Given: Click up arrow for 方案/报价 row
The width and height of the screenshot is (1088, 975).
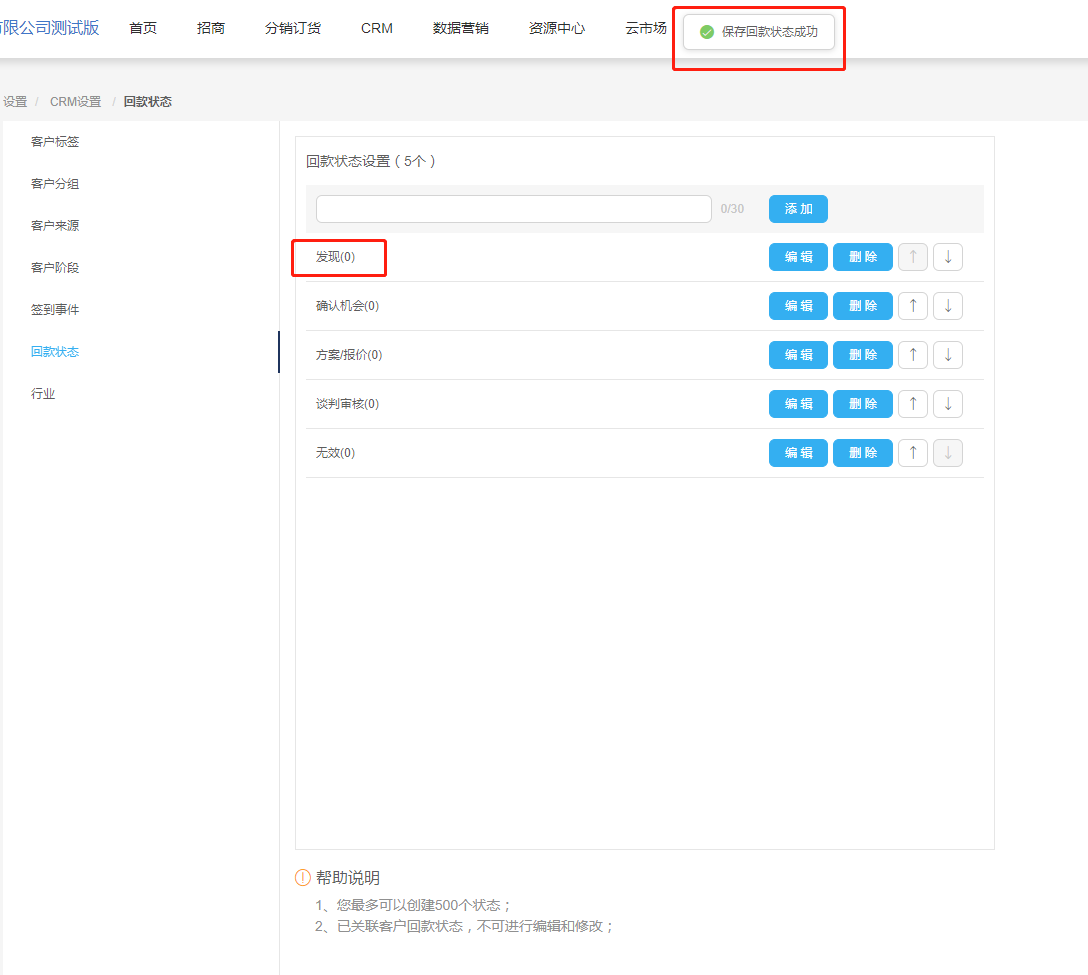Looking at the screenshot, I should pyautogui.click(x=912, y=355).
